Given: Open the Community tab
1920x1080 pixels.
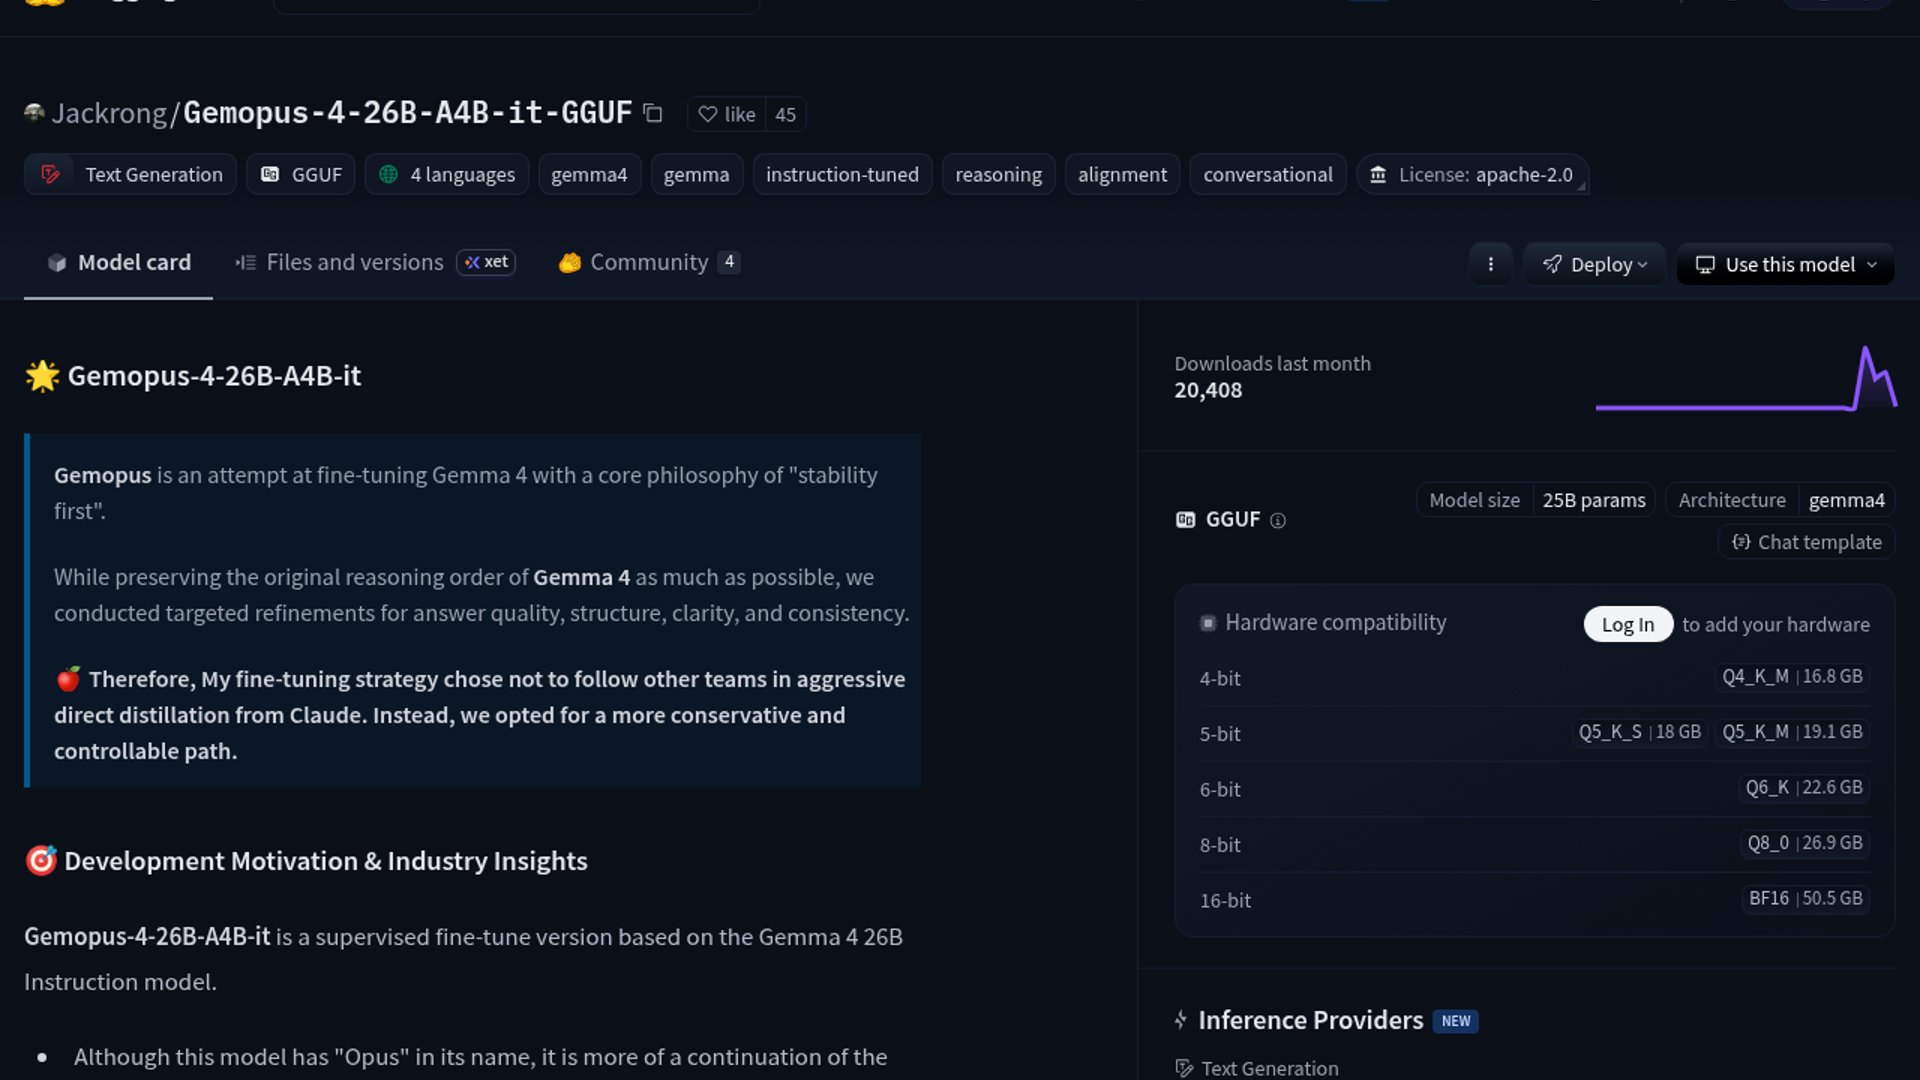Looking at the screenshot, I should point(648,262).
